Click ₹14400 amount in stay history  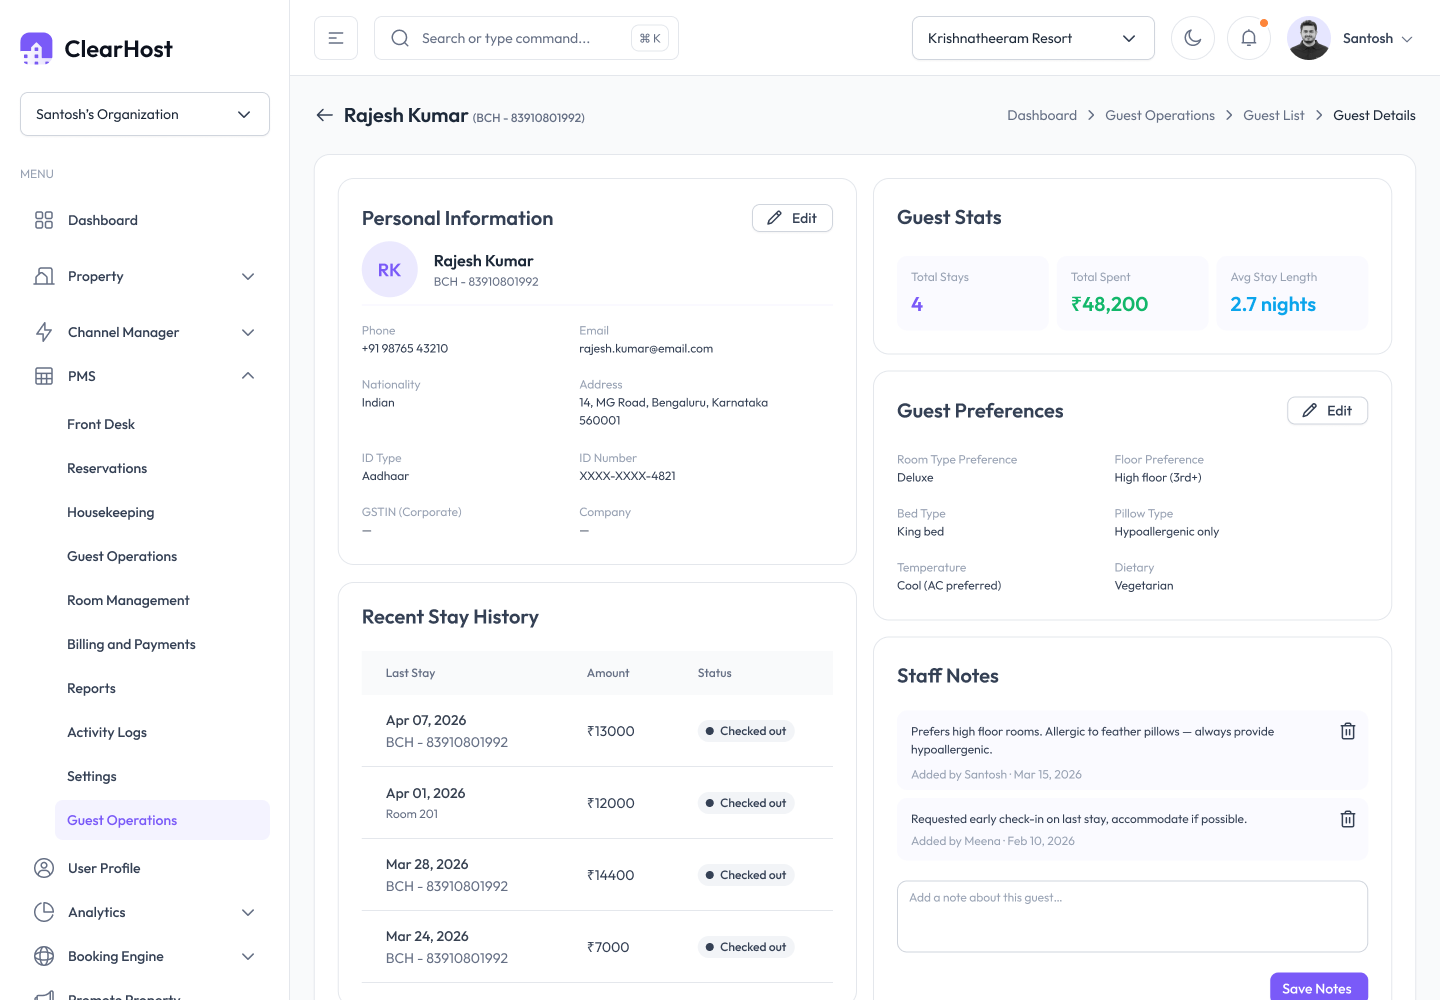[611, 875]
